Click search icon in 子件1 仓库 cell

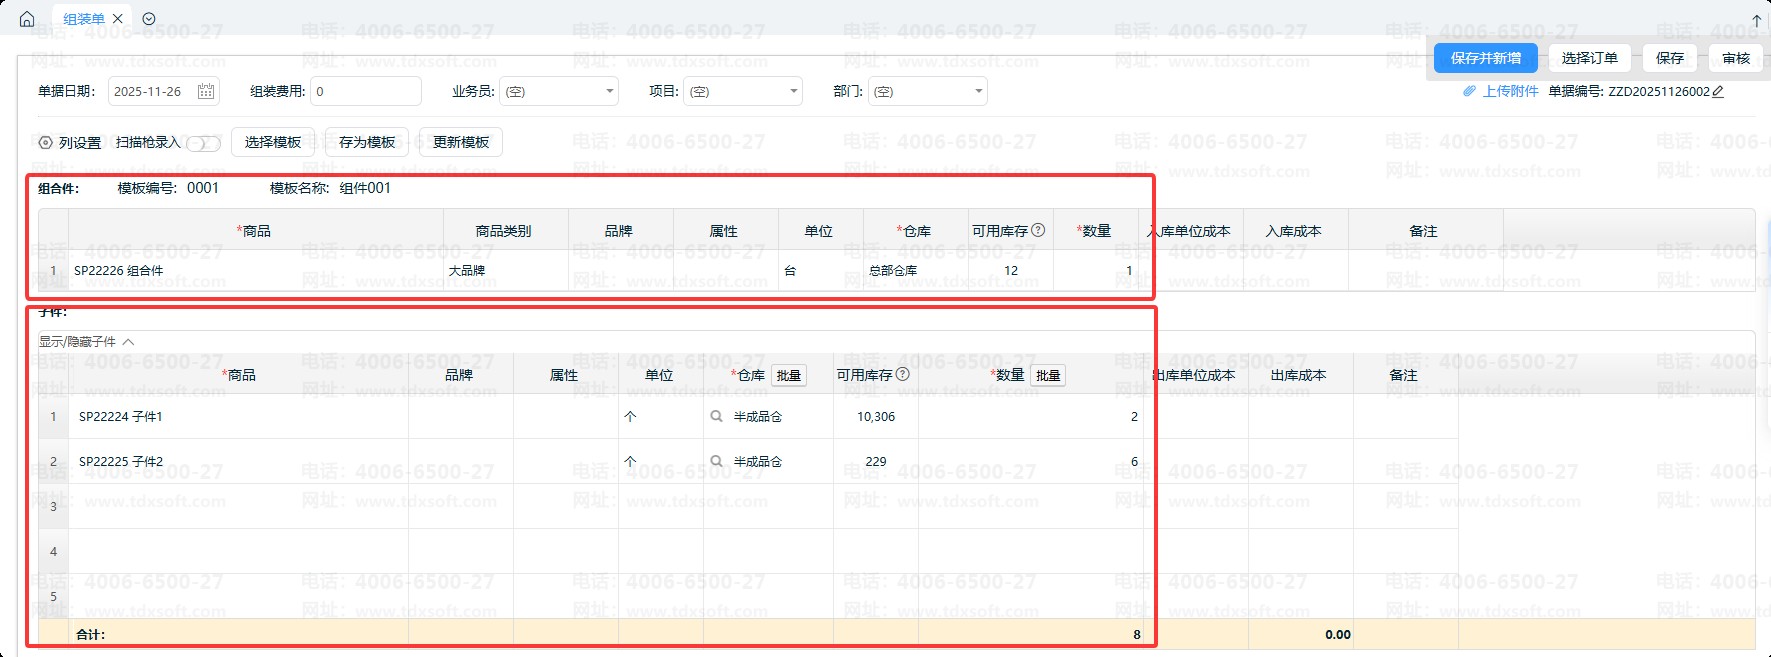point(716,416)
